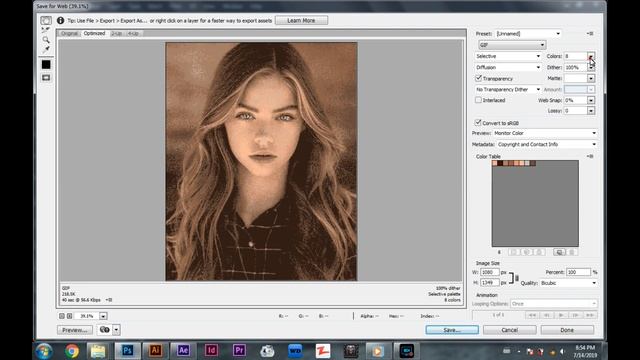Open the Lossy dropdown arrow
Image resolution: width=640 pixels, height=360 pixels.
[x=591, y=111]
